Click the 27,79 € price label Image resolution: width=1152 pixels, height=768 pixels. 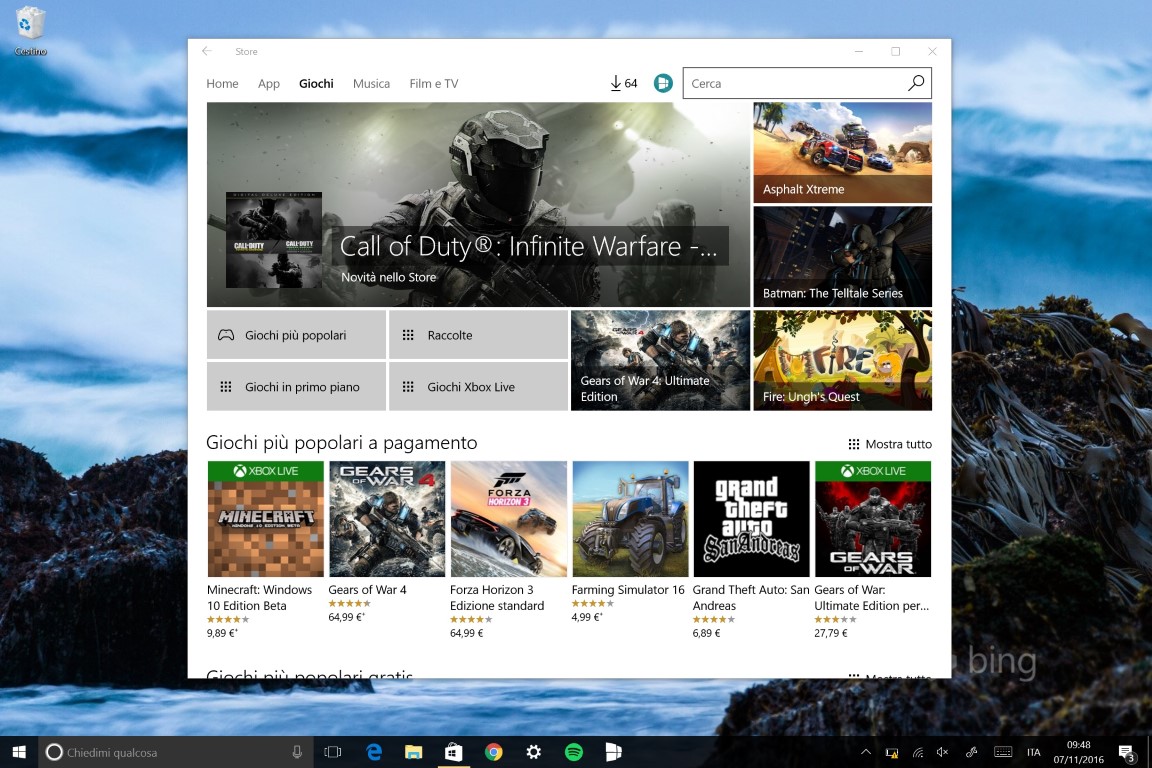(830, 633)
